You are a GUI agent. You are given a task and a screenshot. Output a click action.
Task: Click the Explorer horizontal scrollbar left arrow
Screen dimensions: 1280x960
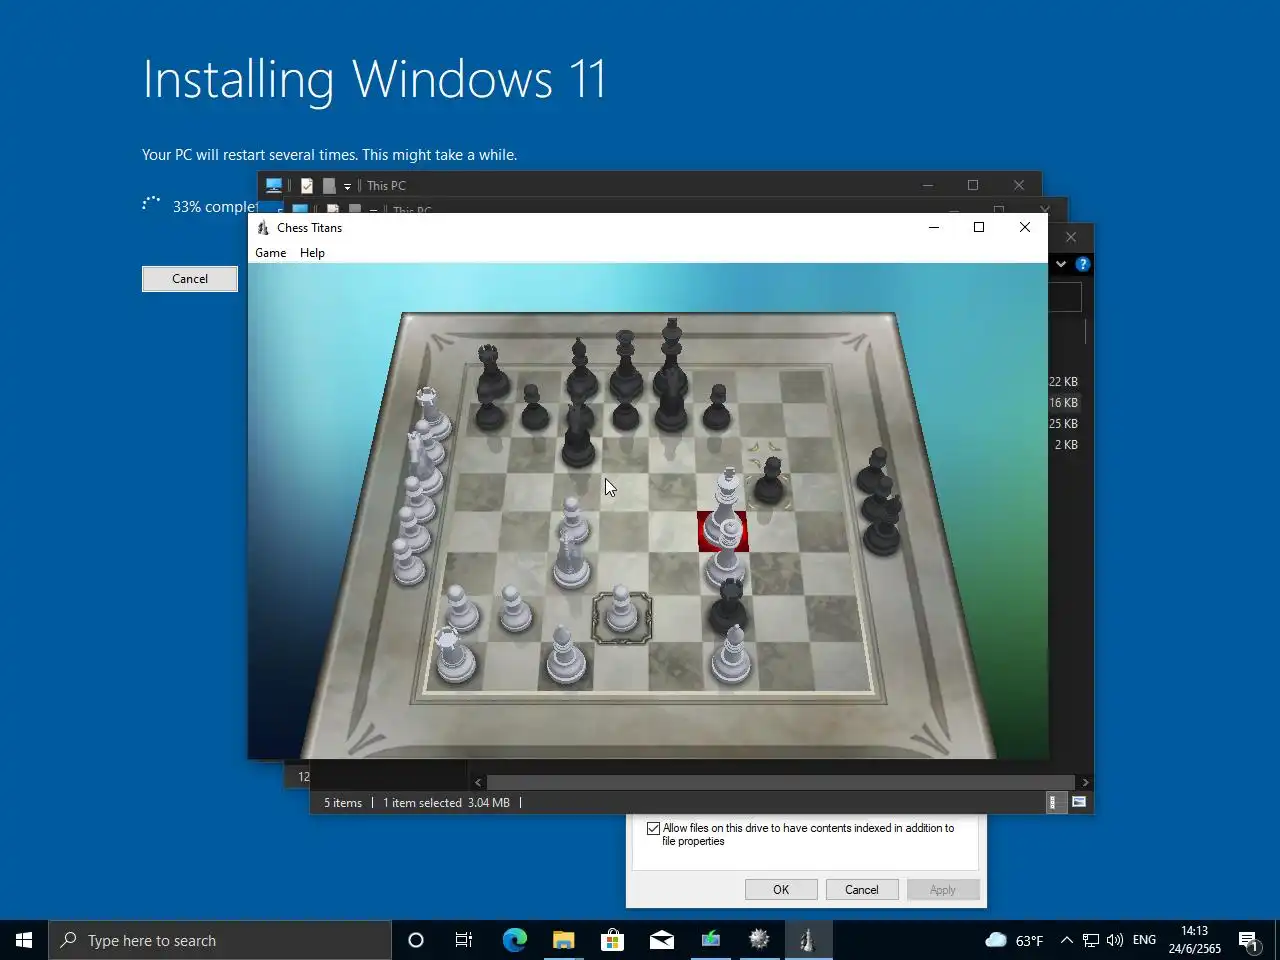pyautogui.click(x=478, y=782)
